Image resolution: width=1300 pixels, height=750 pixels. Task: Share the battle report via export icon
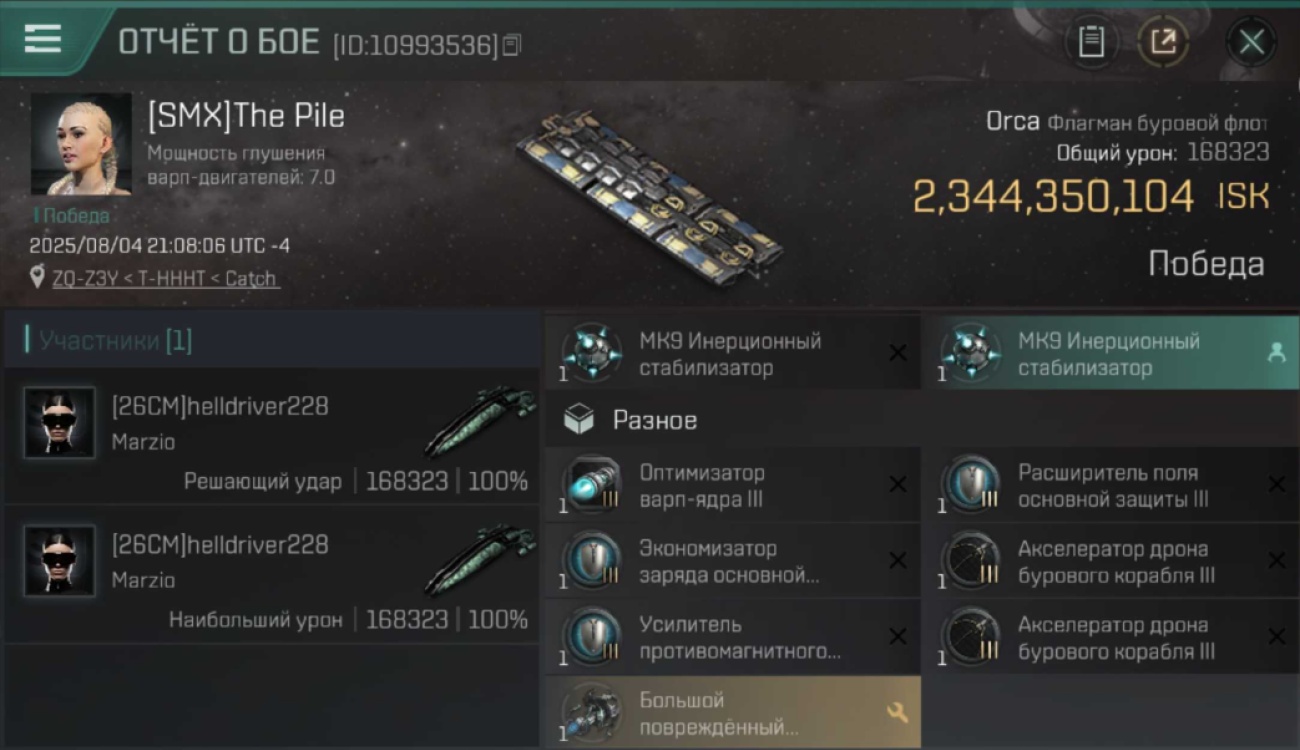click(1164, 42)
